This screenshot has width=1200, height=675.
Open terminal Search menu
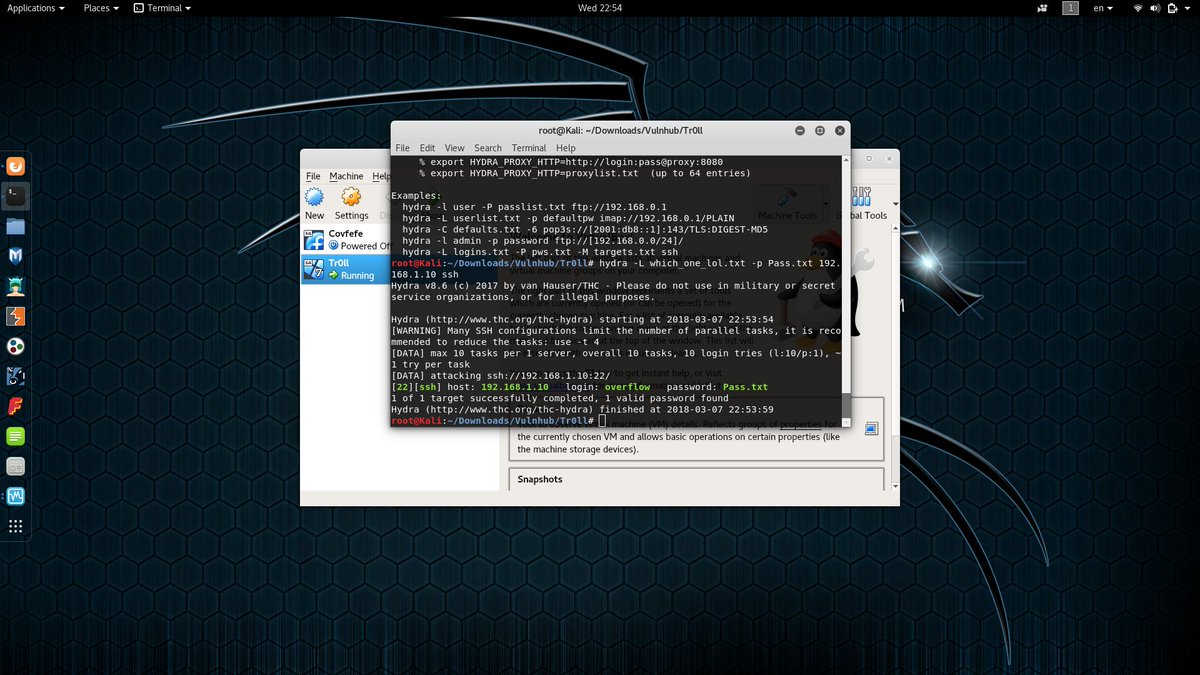point(488,148)
